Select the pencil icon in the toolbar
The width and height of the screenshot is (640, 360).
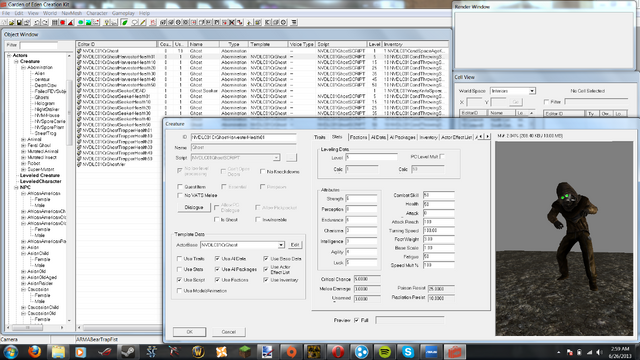(143, 22)
